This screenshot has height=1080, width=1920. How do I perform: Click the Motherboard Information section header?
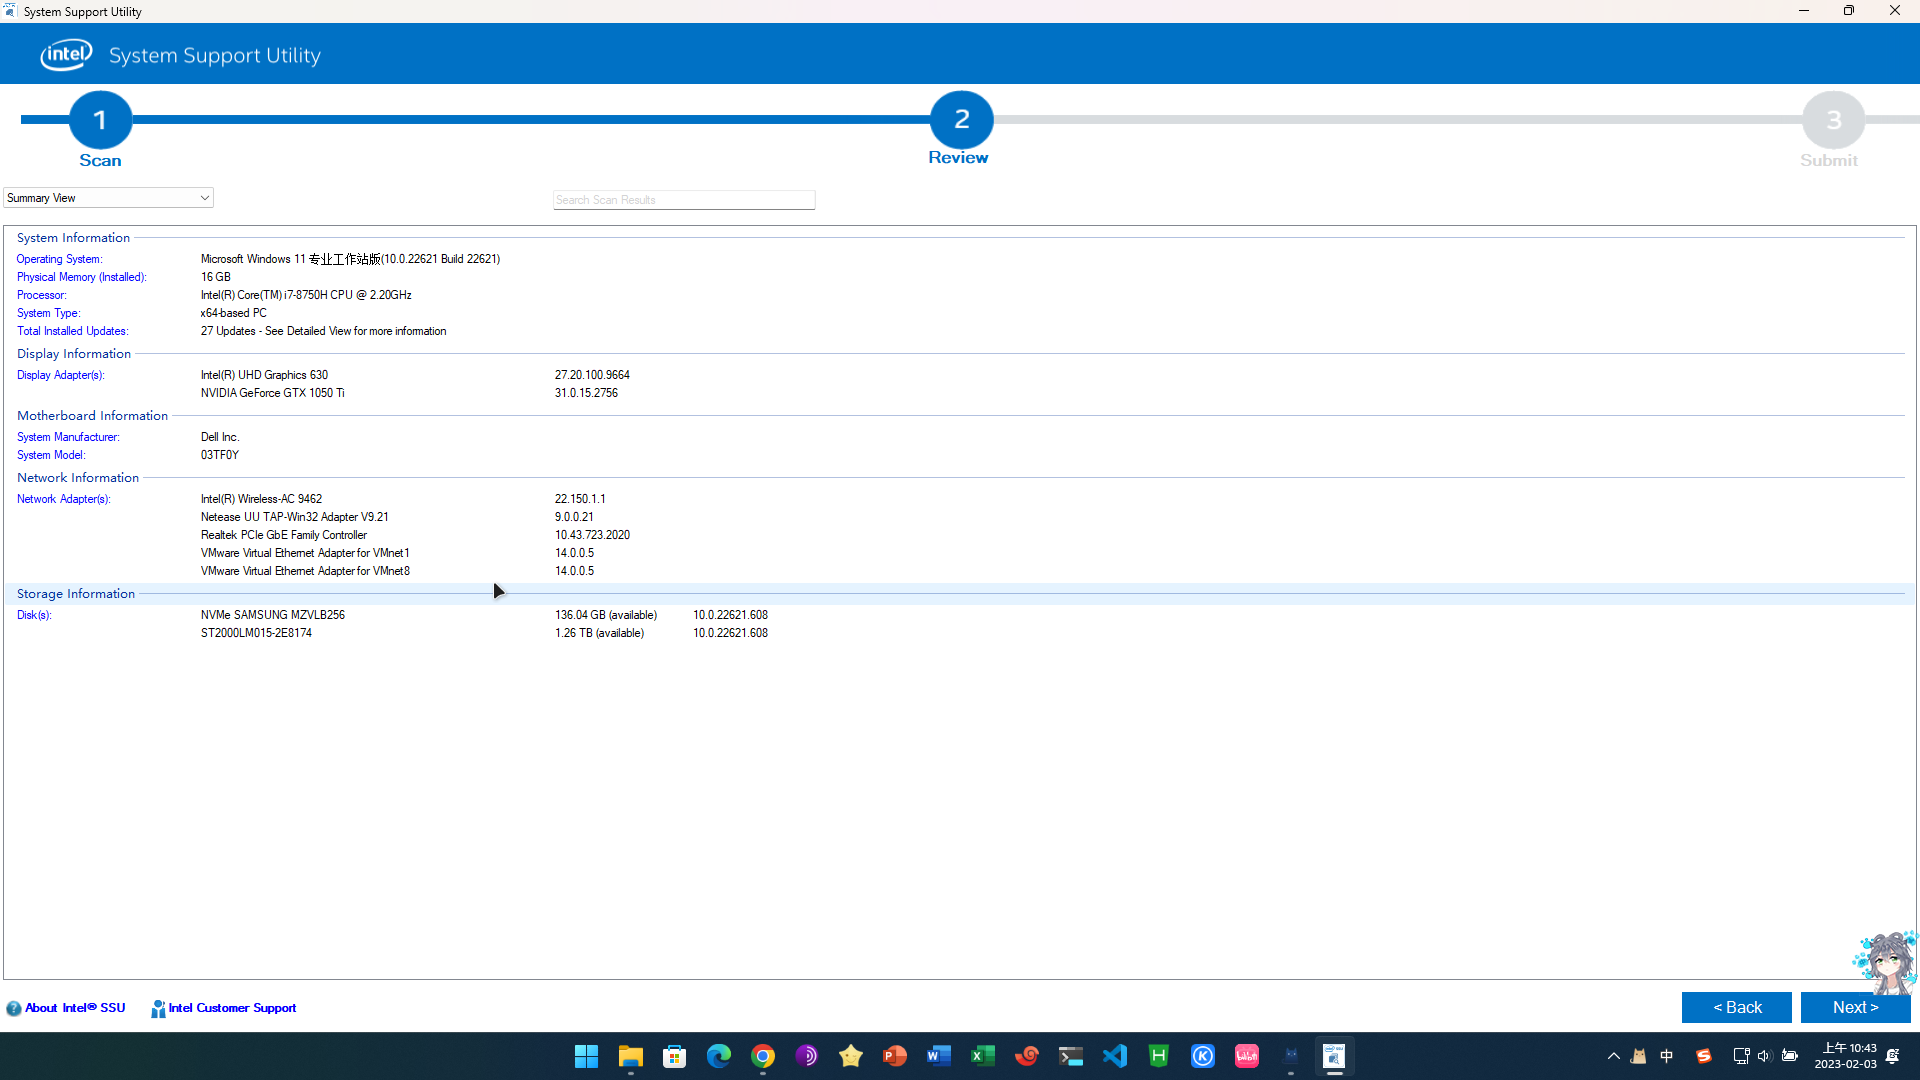pyautogui.click(x=92, y=416)
